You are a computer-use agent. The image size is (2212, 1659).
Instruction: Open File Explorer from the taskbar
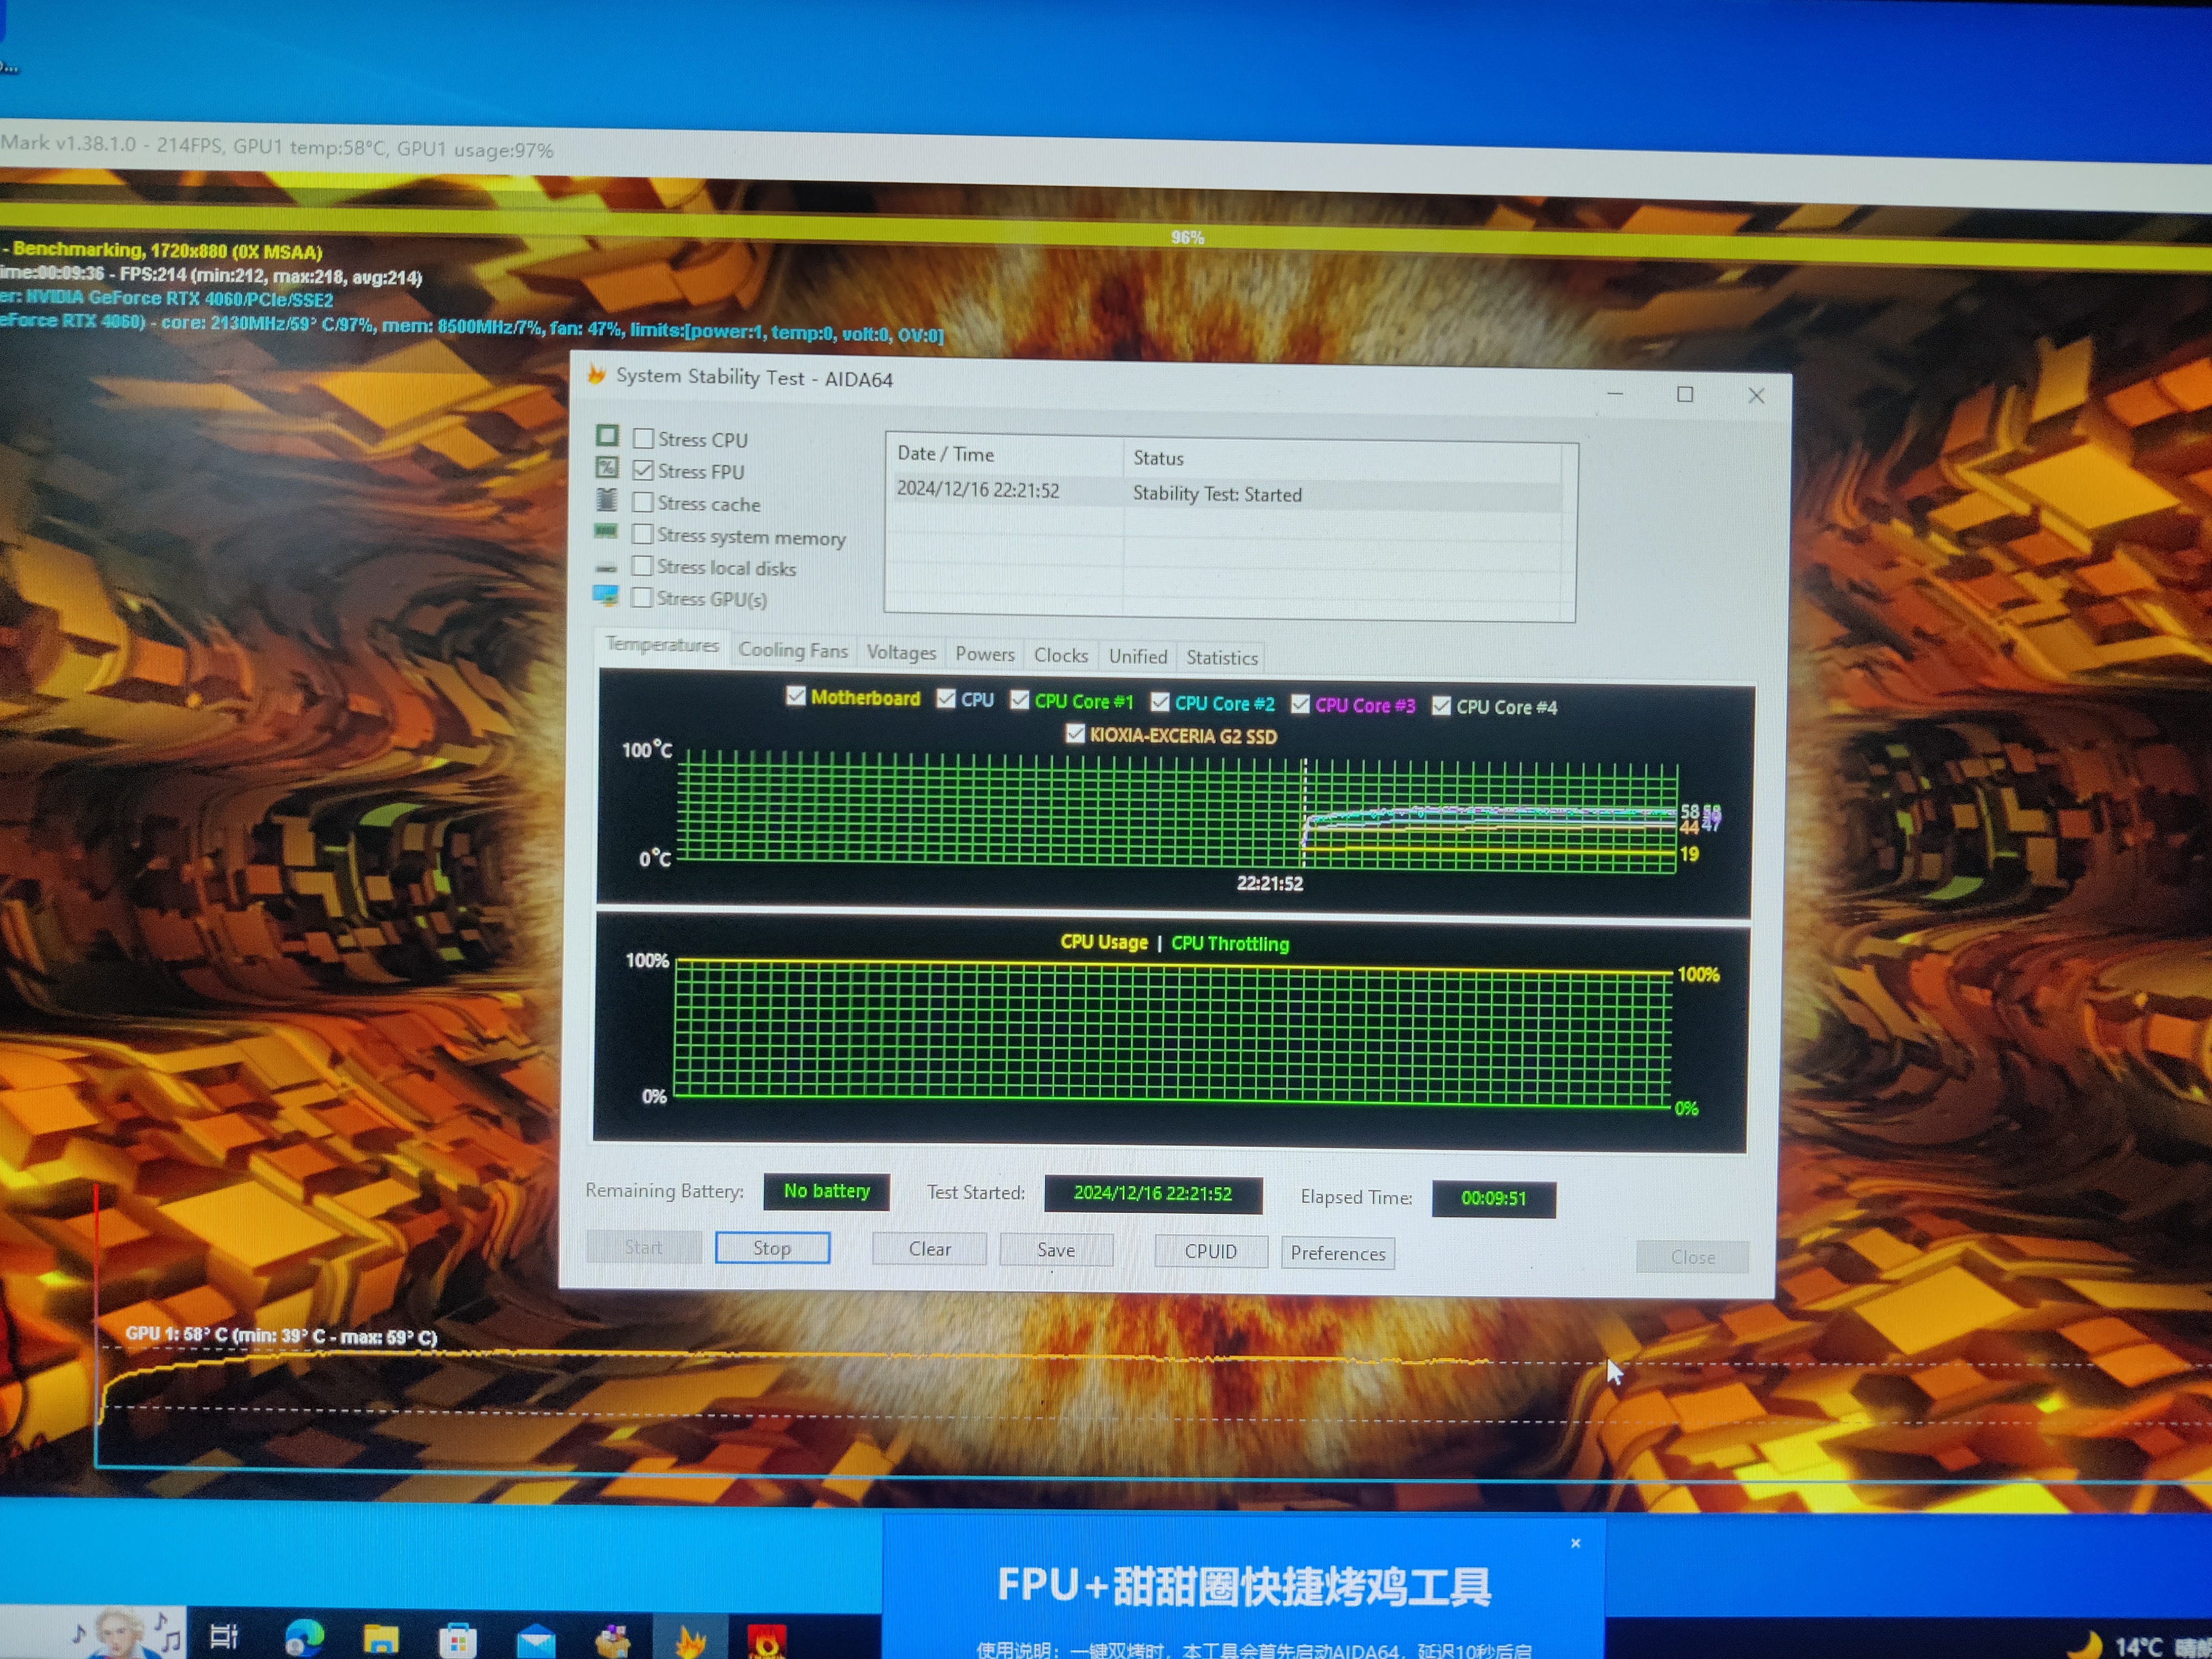(x=381, y=1639)
